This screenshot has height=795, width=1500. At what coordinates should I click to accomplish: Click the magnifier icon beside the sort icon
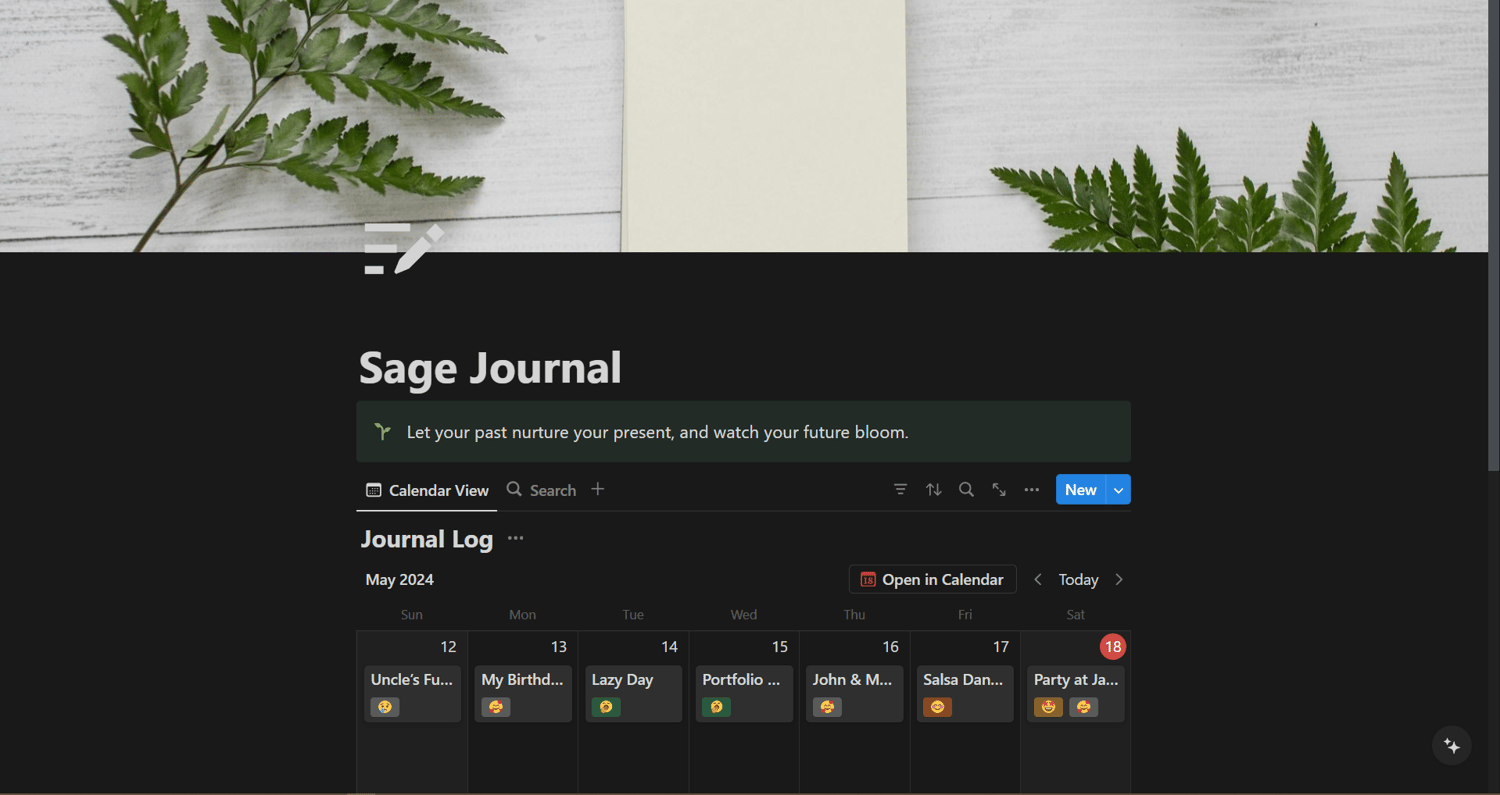pyautogui.click(x=966, y=490)
